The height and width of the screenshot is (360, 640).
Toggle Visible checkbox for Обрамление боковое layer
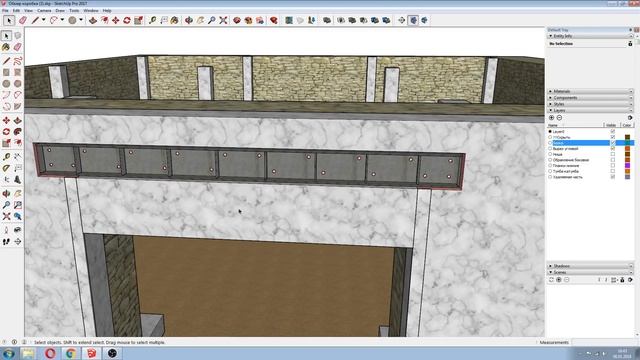[613, 160]
